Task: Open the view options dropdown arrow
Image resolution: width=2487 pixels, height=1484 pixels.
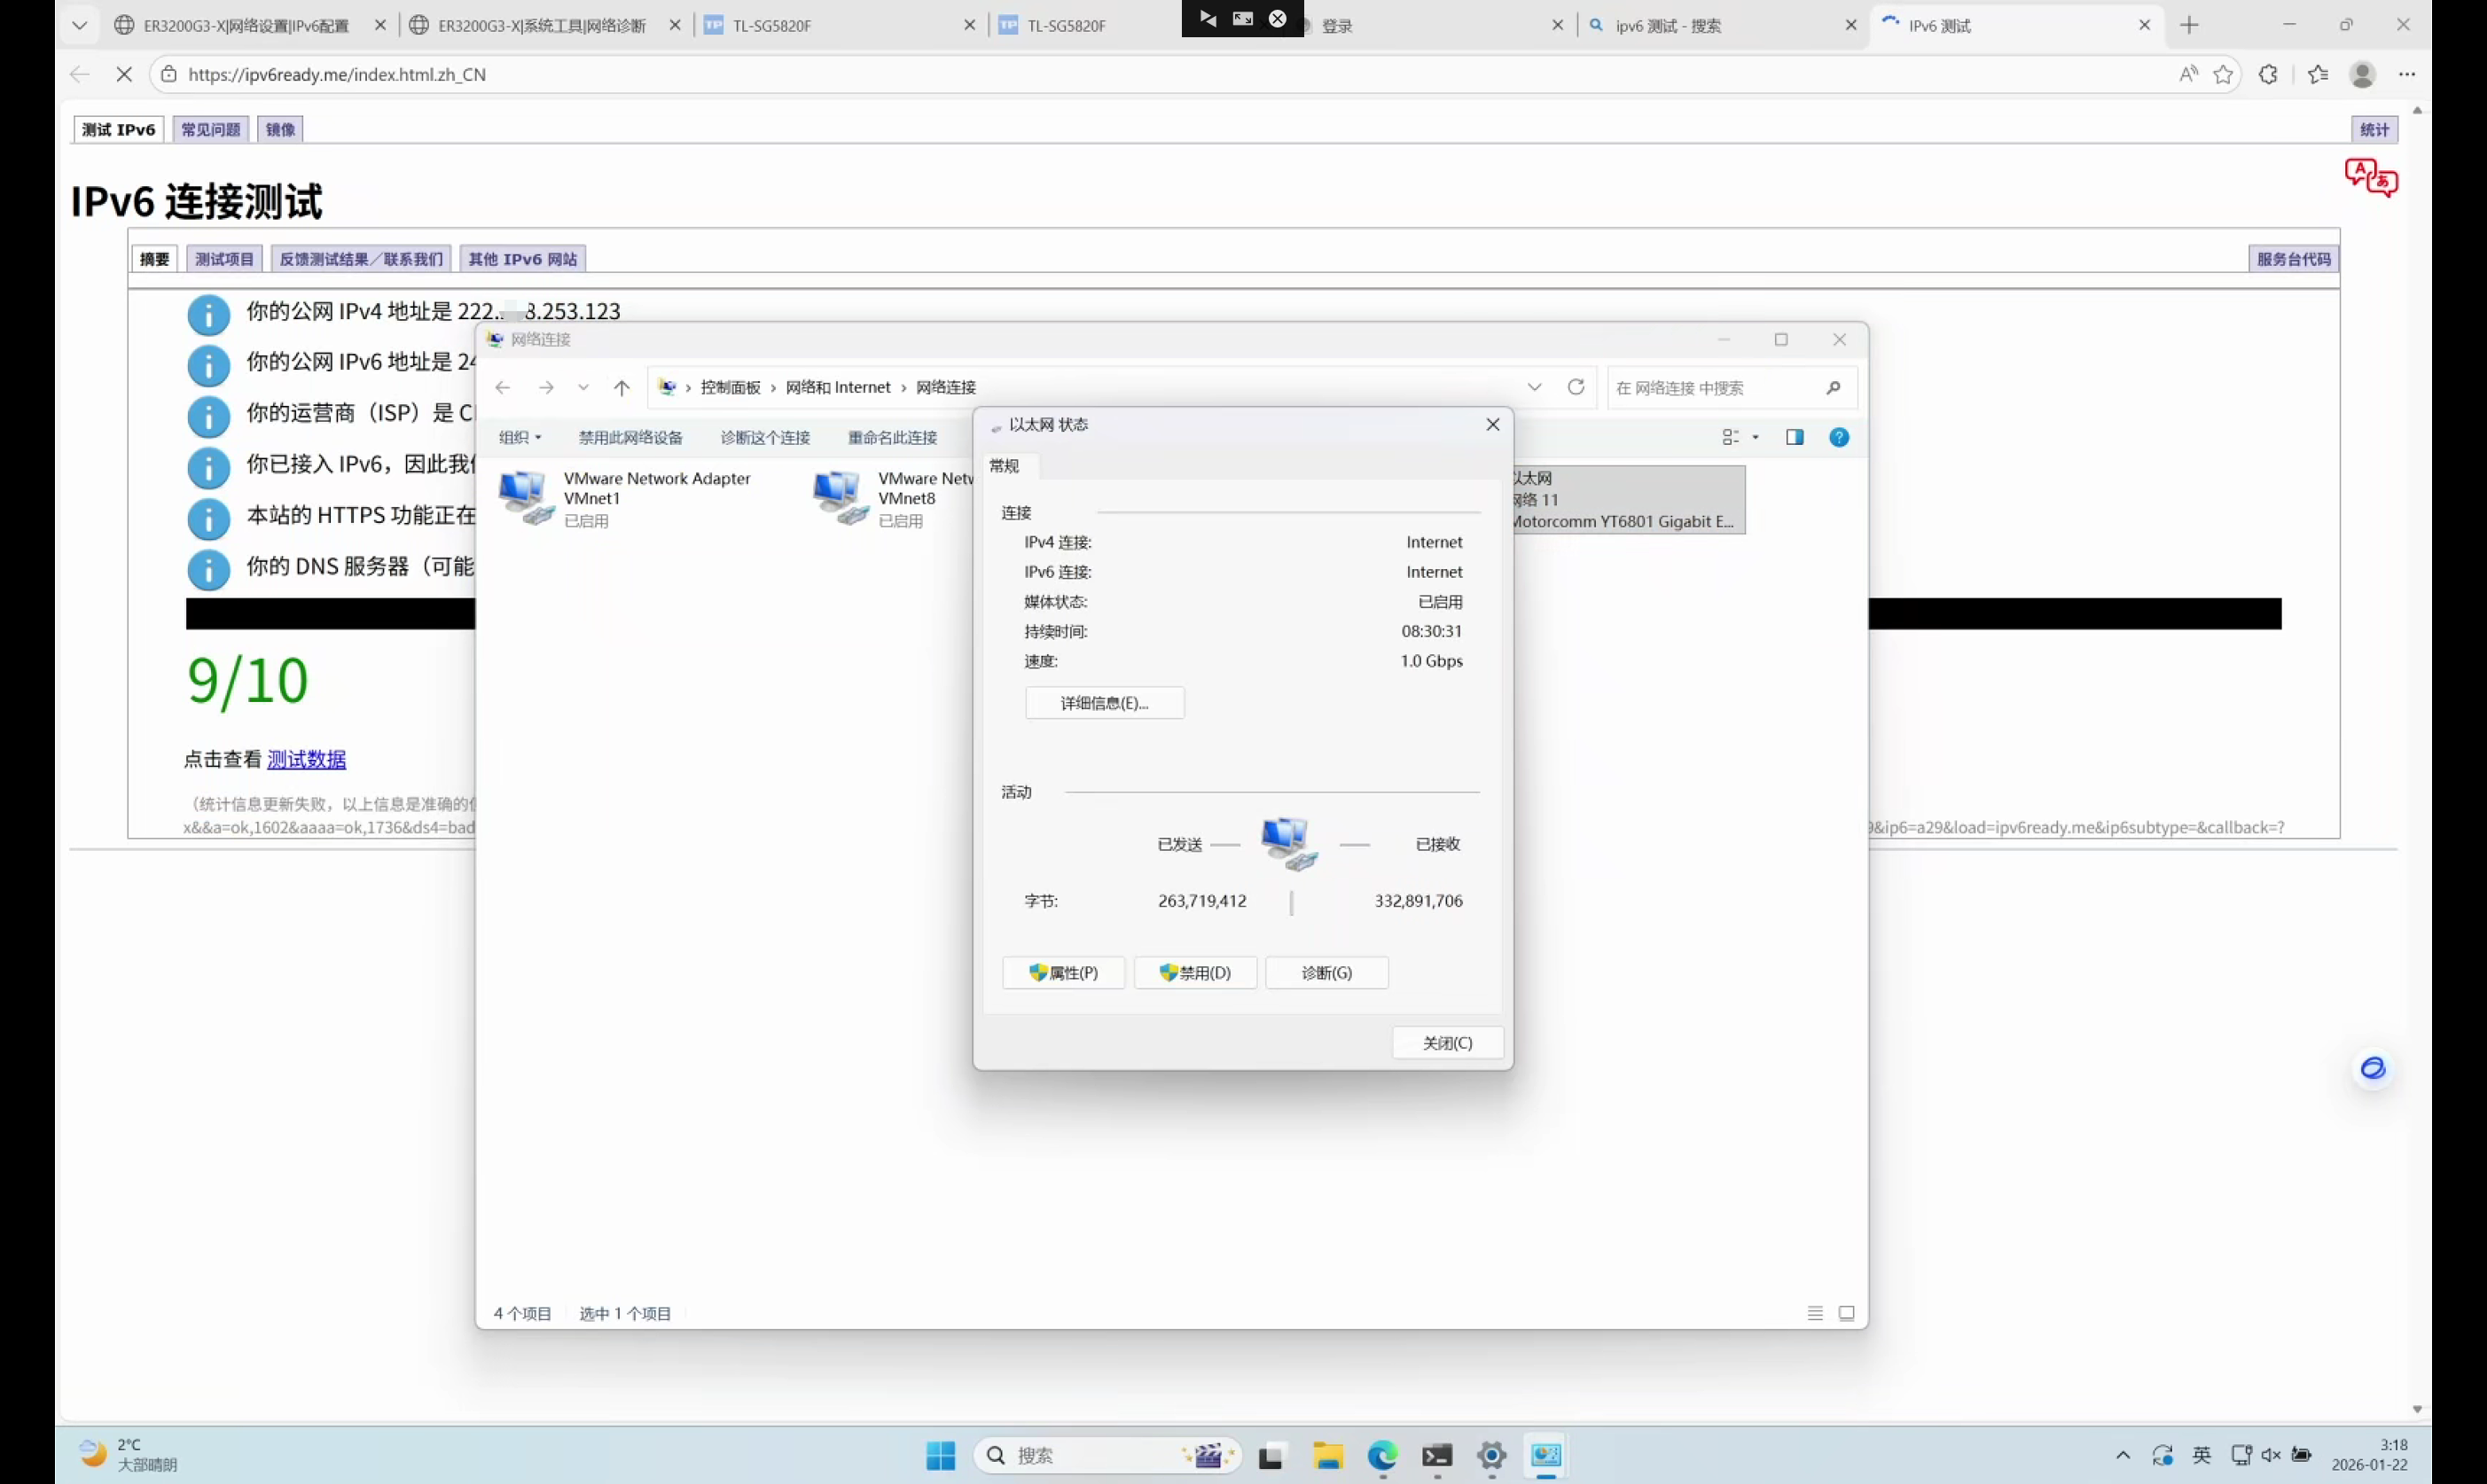Action: pos(1755,437)
